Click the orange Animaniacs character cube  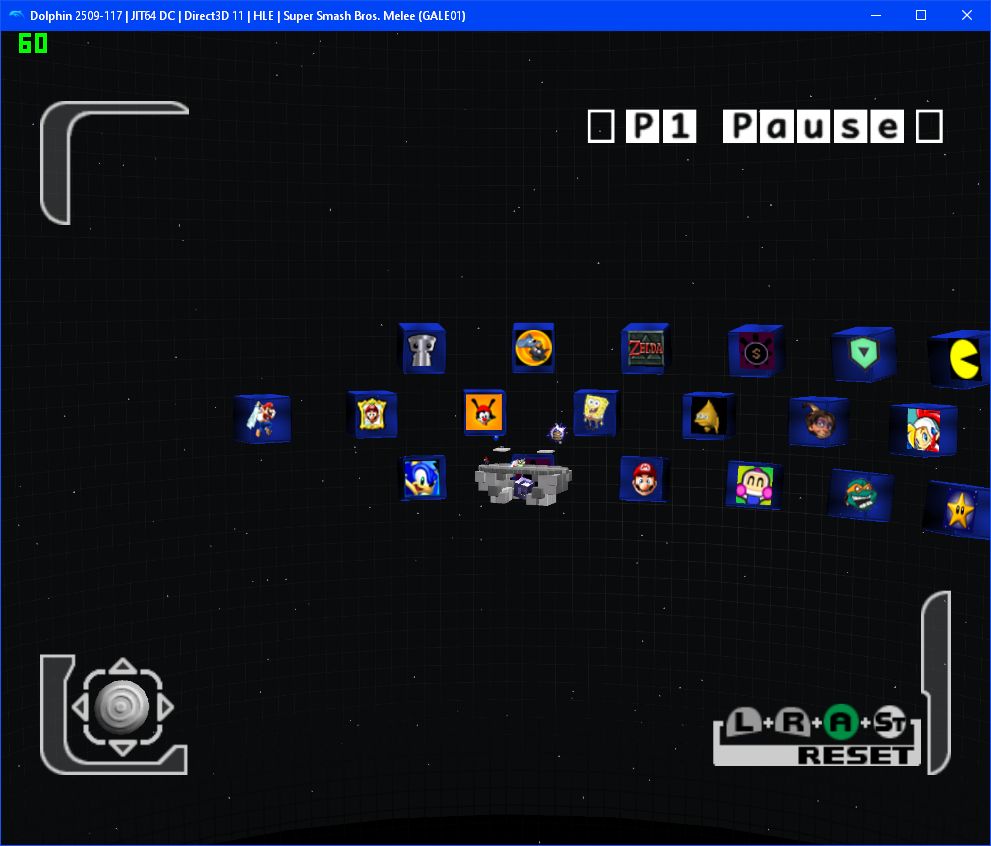(x=484, y=412)
